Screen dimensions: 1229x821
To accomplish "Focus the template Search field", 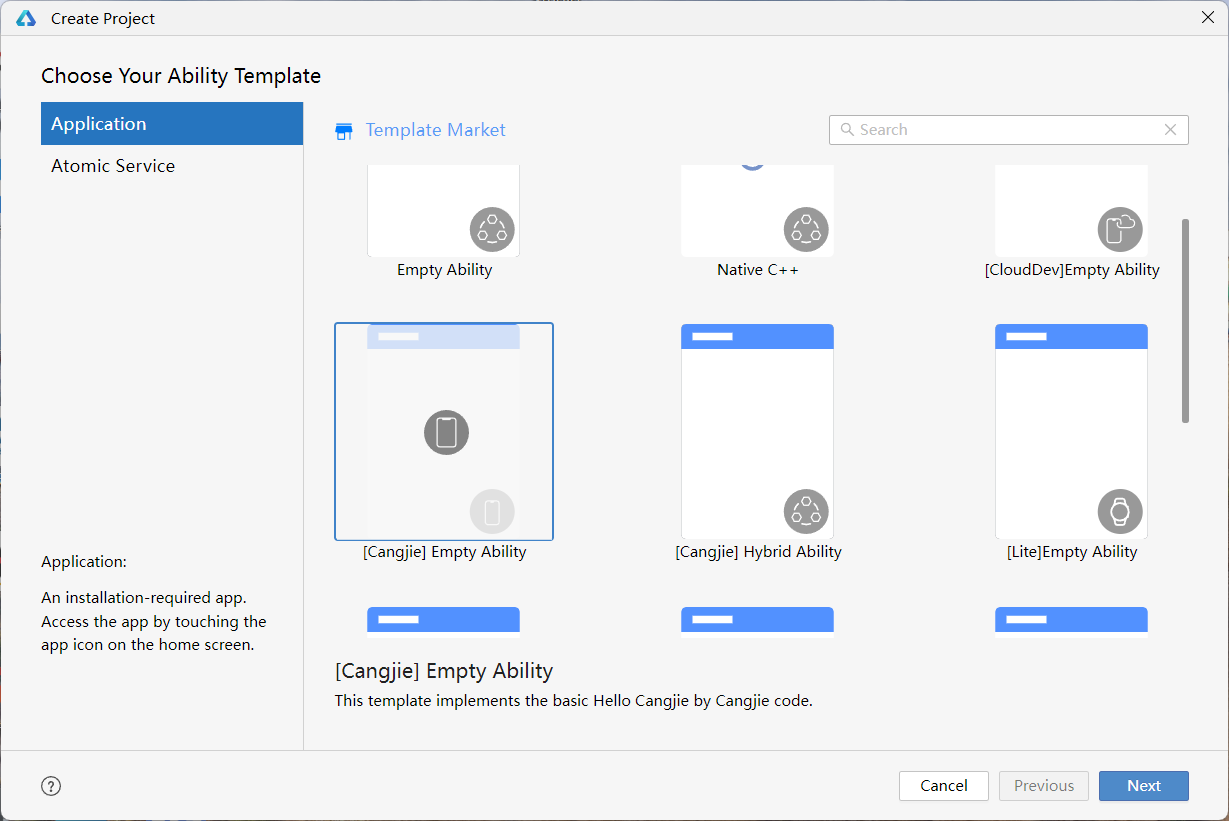I will coord(1009,130).
